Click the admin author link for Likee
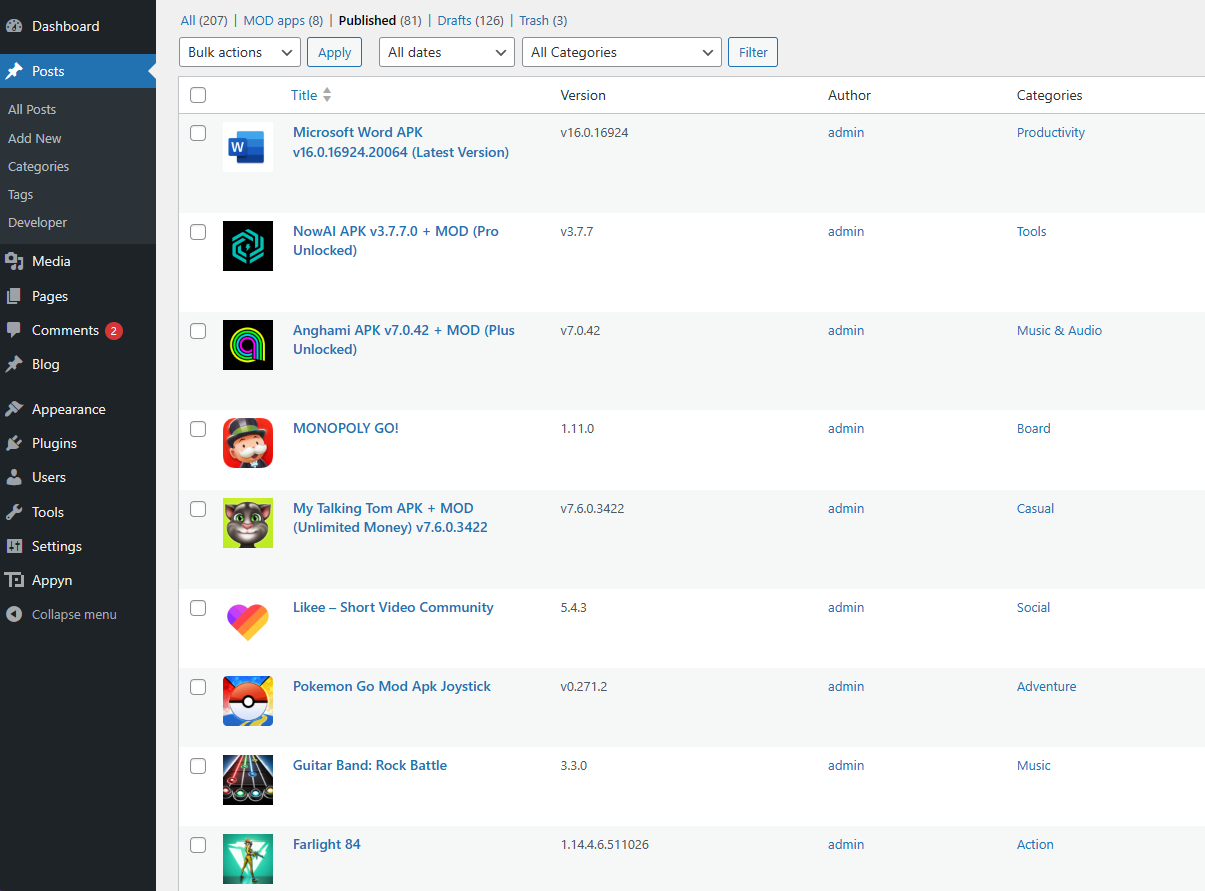This screenshot has width=1205, height=891. coord(846,607)
